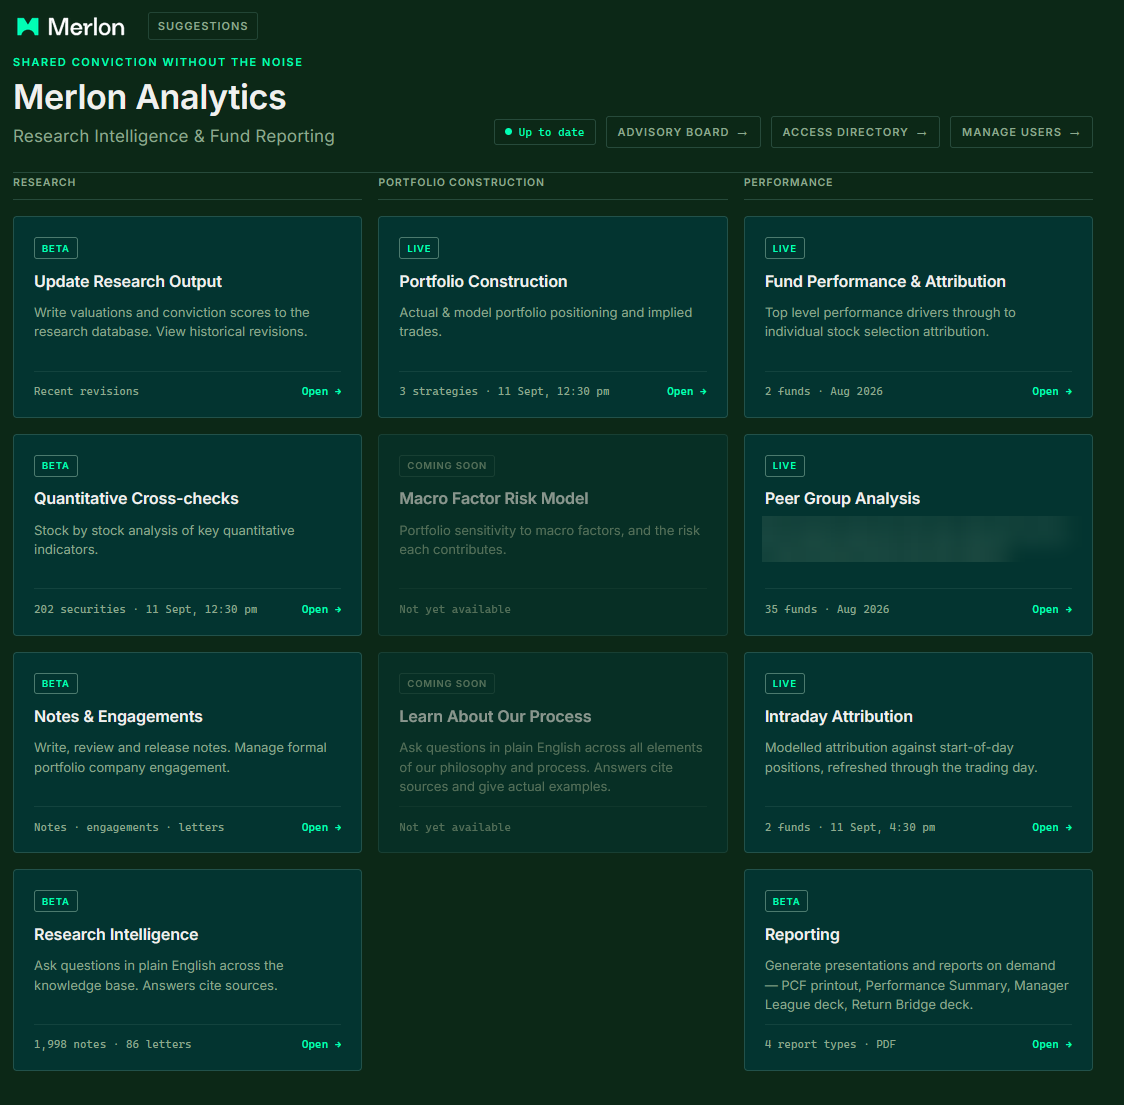1124x1105 pixels.
Task: Open the Advisory Board page
Action: click(682, 132)
